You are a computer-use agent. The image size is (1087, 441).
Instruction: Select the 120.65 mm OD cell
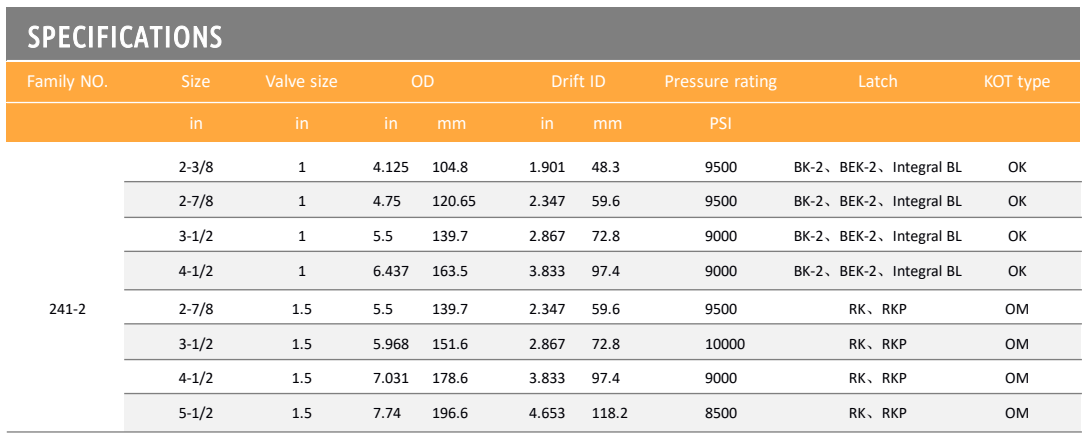(454, 202)
